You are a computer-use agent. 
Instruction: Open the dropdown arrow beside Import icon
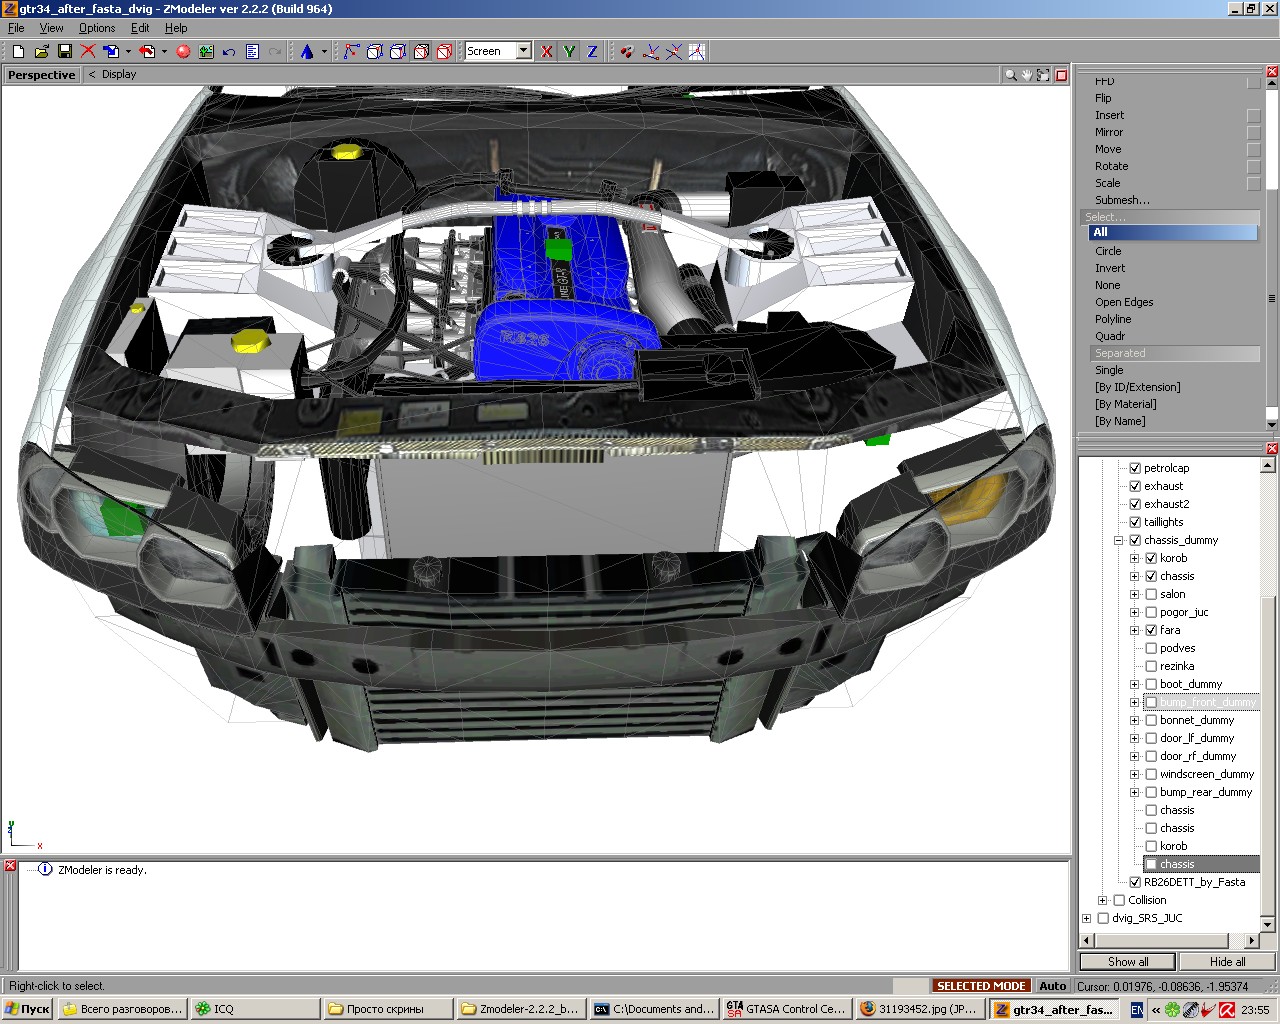pyautogui.click(x=128, y=51)
